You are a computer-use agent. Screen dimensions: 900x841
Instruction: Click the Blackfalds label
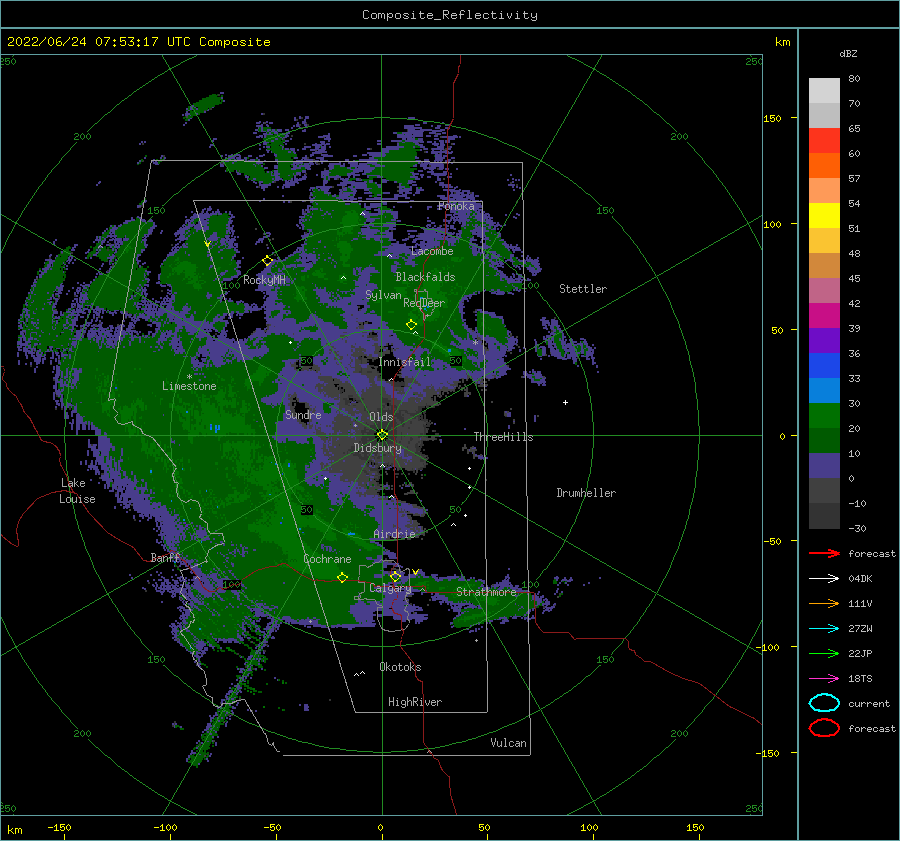pos(425,277)
